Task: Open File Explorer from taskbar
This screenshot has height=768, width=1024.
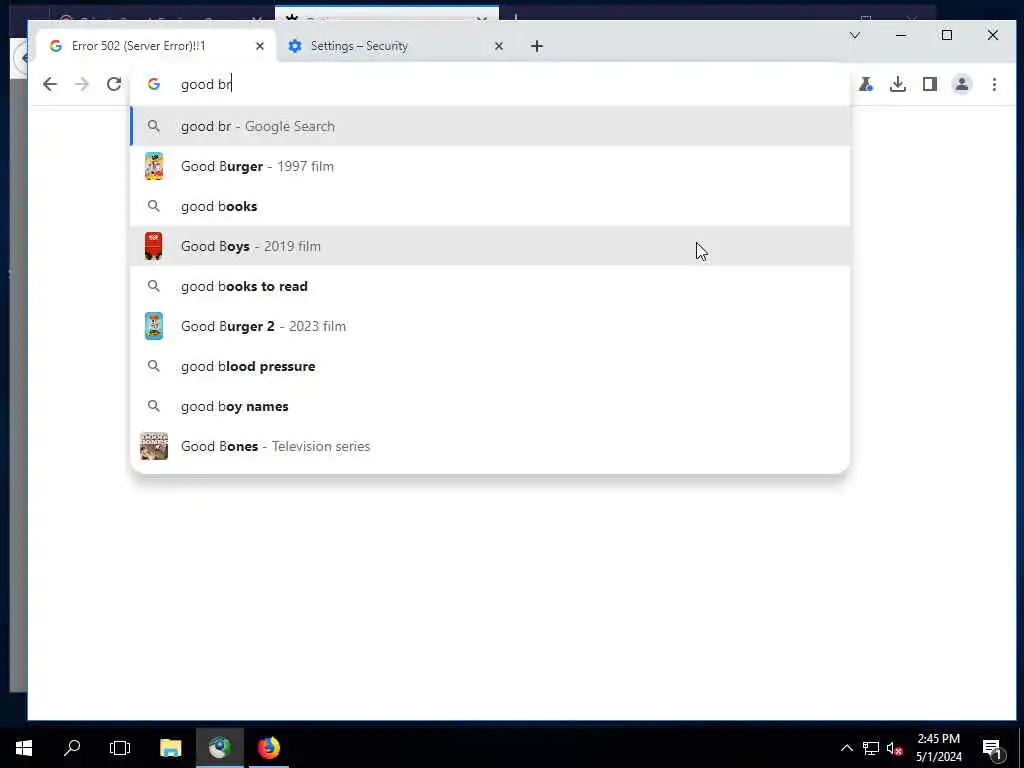Action: click(170, 748)
